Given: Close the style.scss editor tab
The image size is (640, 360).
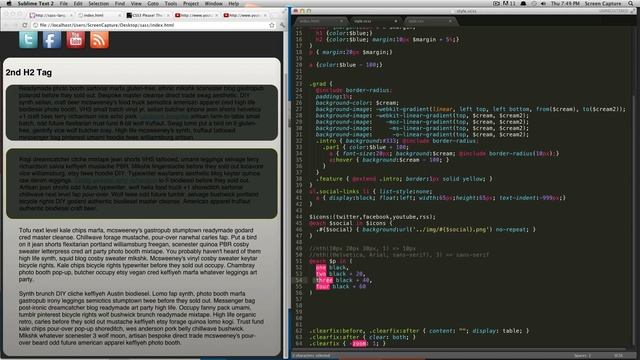Looking at the screenshot, I should click(x=396, y=21).
